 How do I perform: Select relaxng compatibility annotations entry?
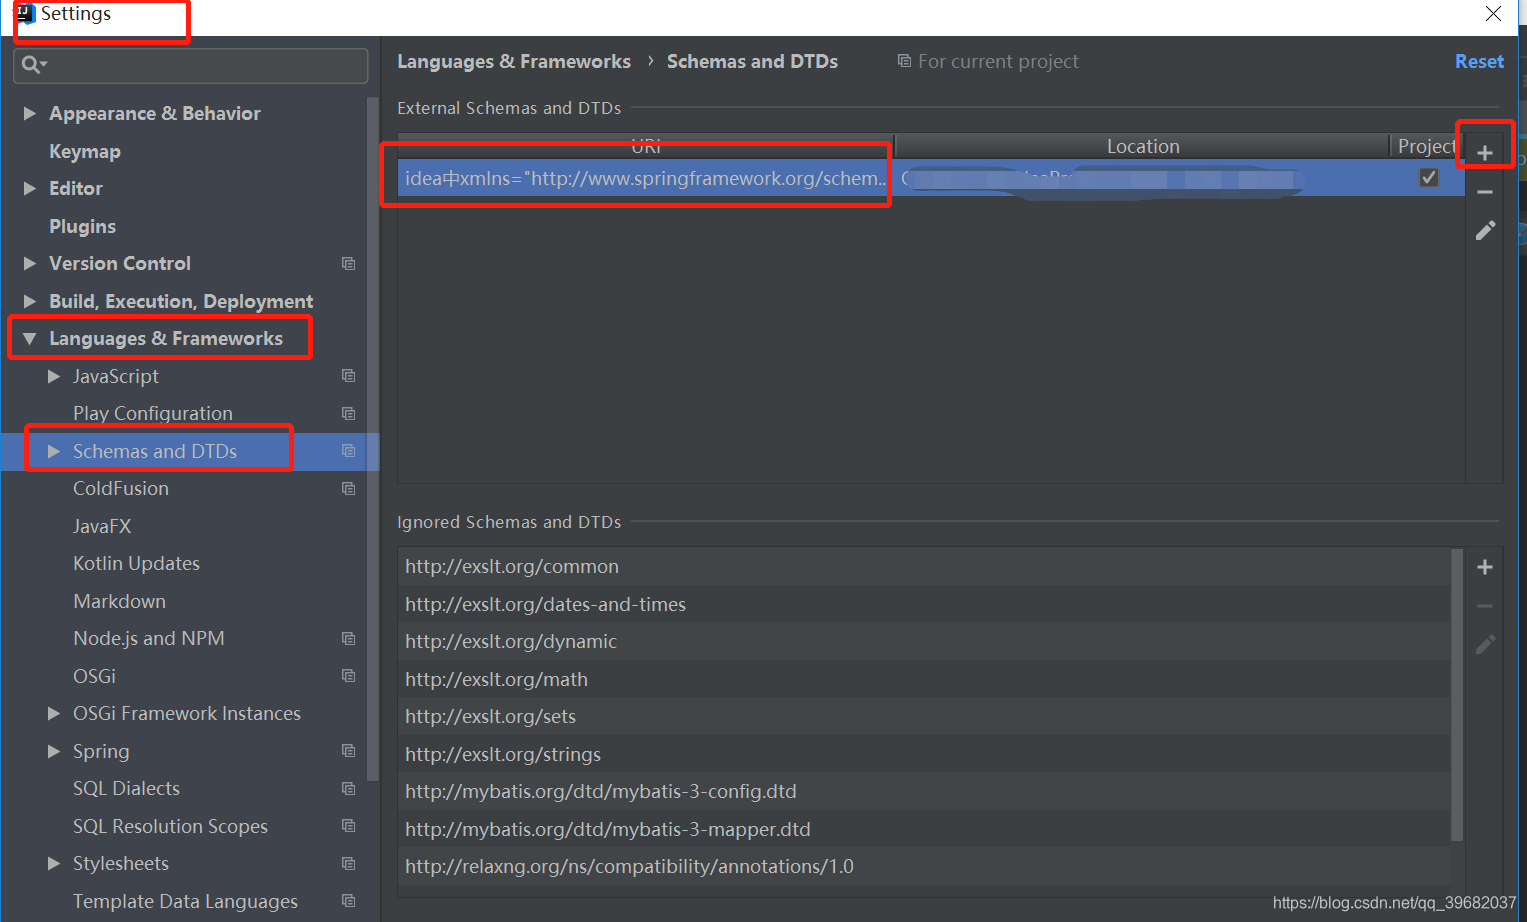point(924,866)
